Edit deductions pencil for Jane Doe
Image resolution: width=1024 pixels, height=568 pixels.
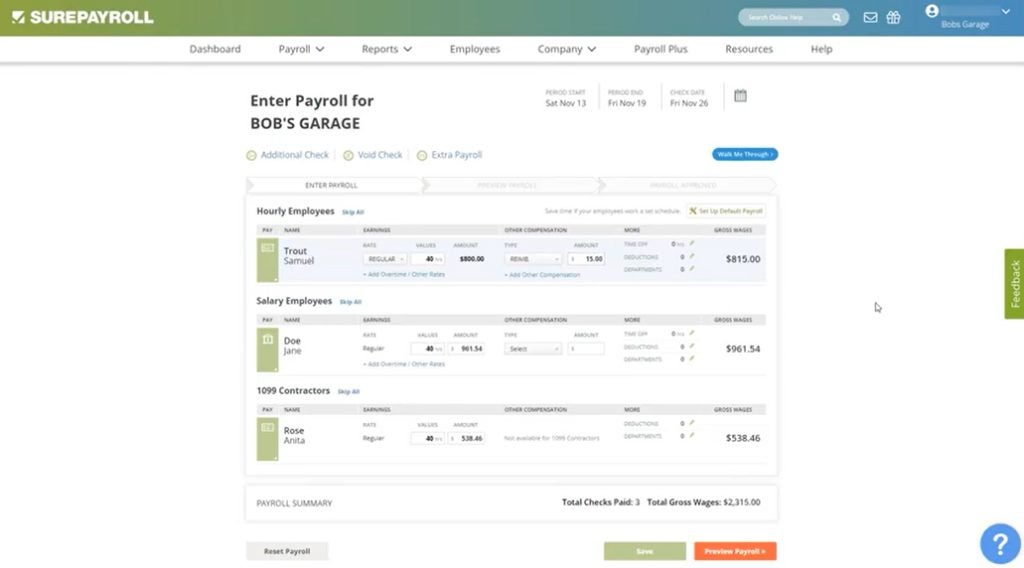(692, 347)
